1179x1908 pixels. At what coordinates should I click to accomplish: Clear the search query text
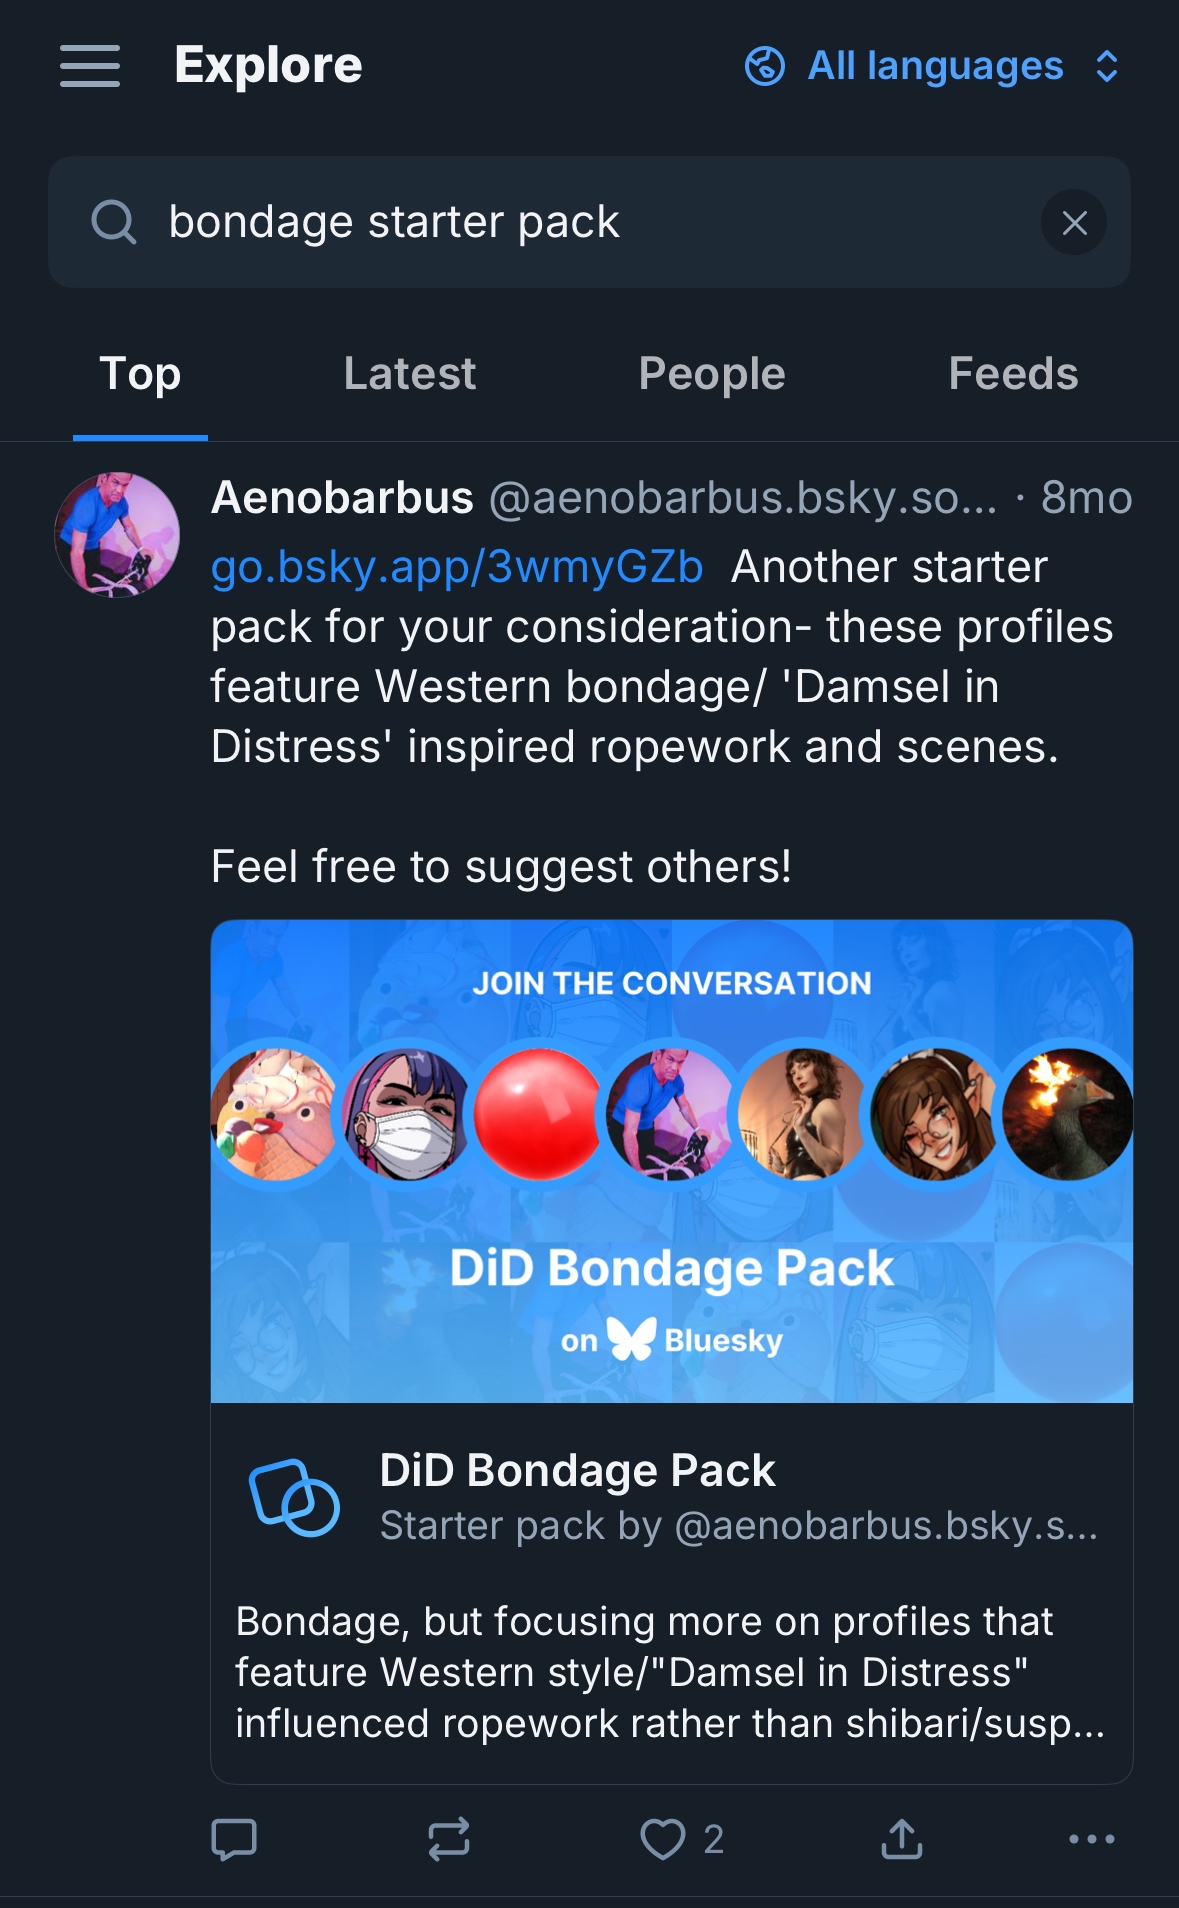click(1074, 222)
